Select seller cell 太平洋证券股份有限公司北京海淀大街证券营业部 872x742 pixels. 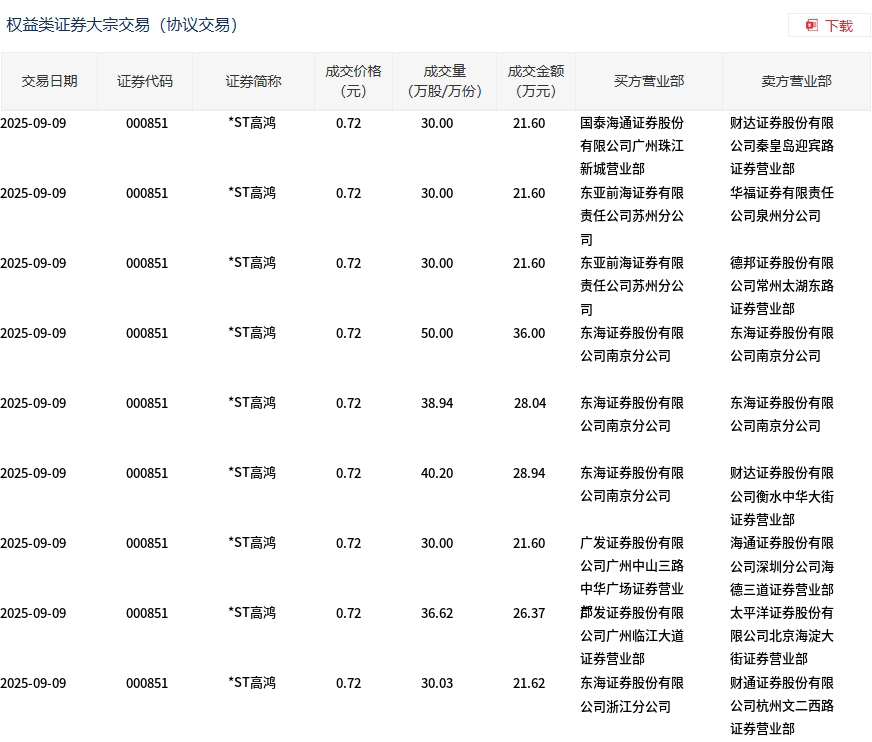(782, 636)
